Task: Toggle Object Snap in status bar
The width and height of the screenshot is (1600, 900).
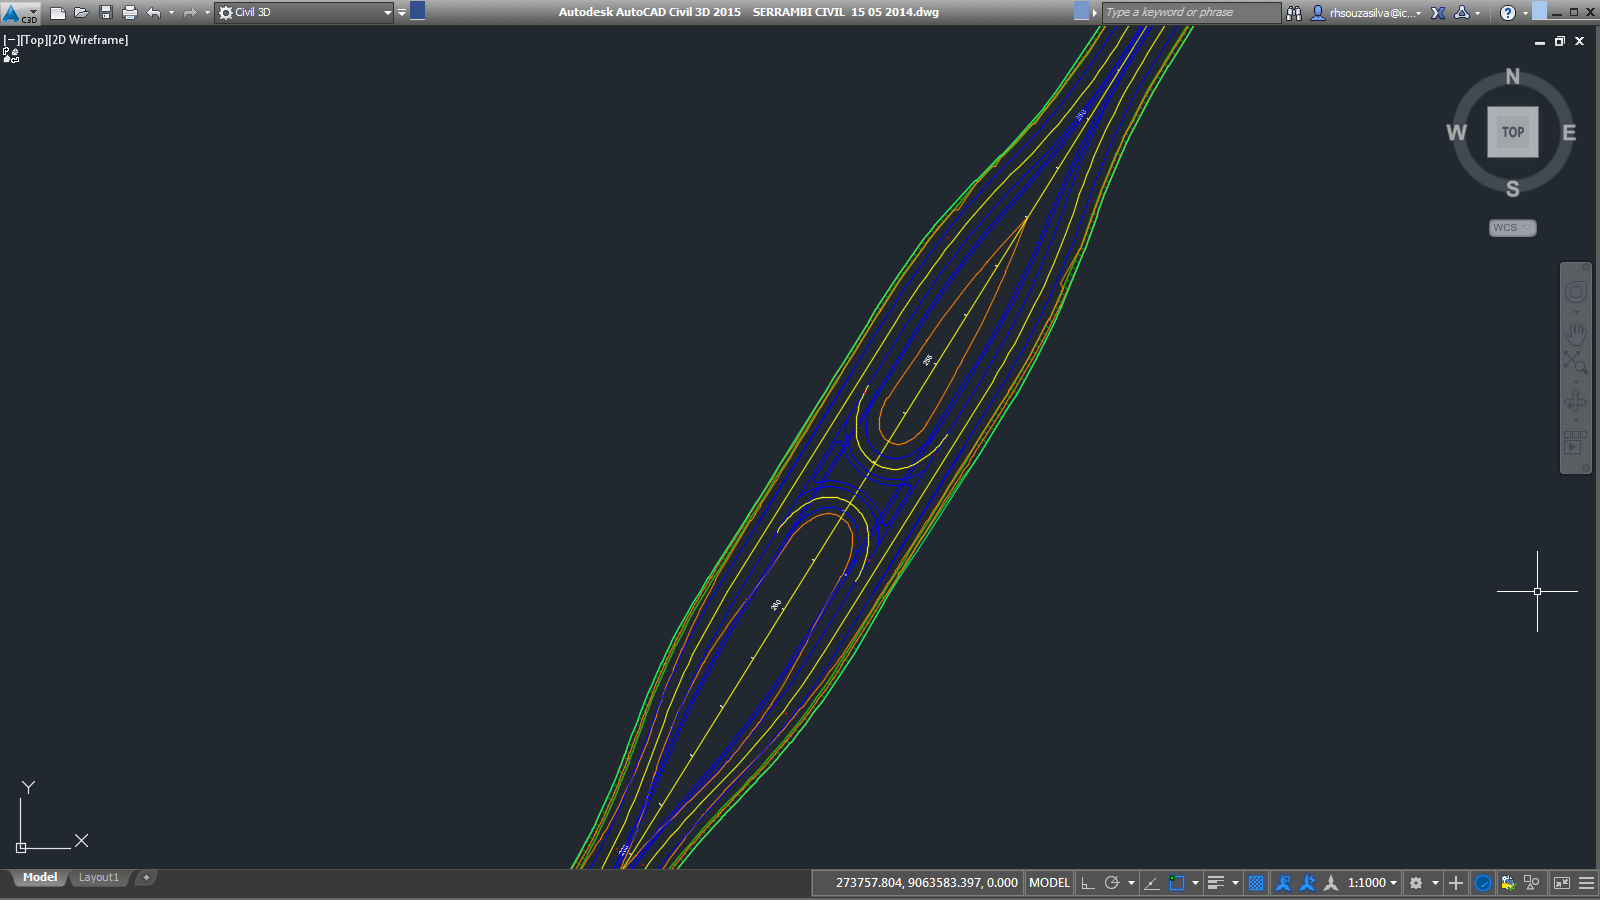Action: [x=1177, y=883]
